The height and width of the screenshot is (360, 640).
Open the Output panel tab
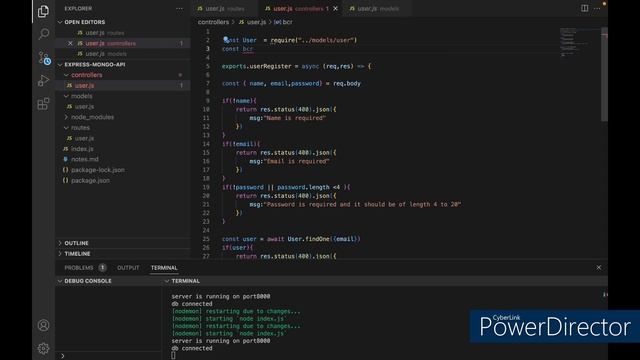[128, 268]
